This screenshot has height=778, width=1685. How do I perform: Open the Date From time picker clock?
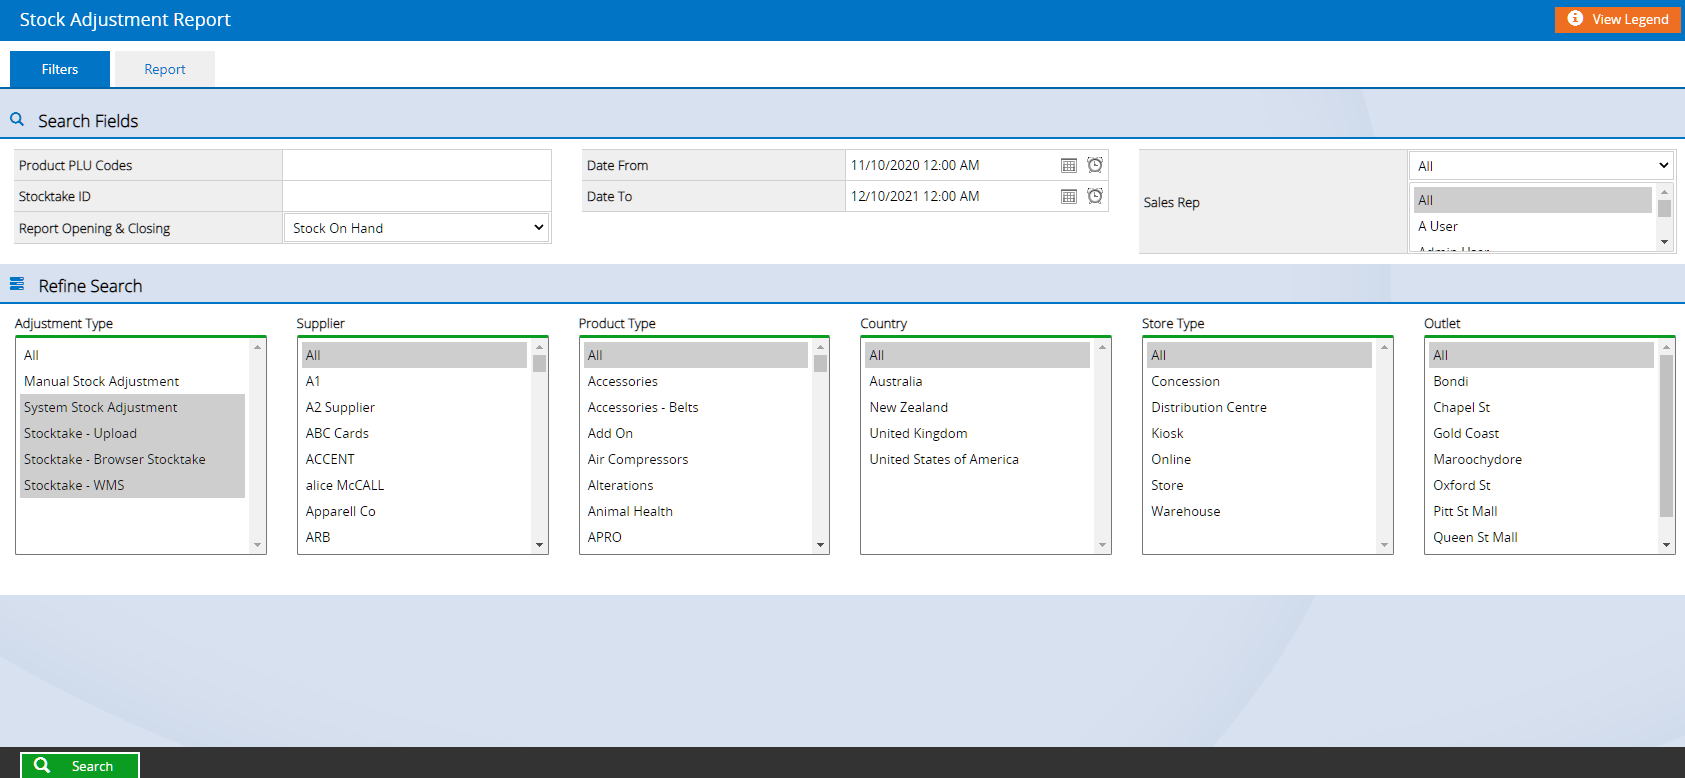[x=1095, y=165]
